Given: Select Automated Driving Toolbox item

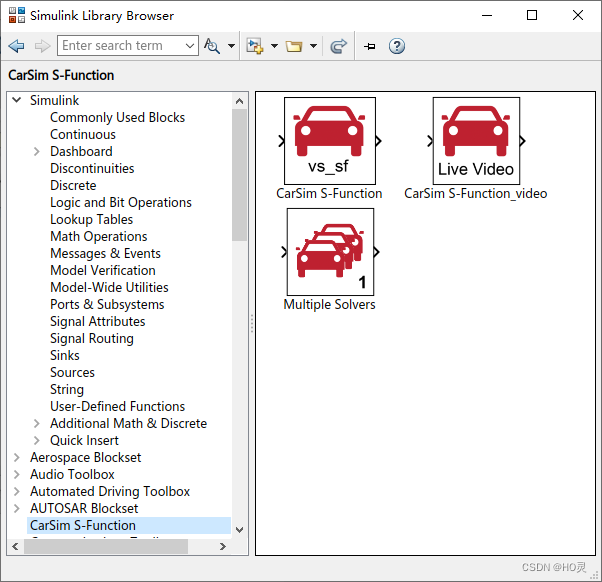Looking at the screenshot, I should pos(110,491).
